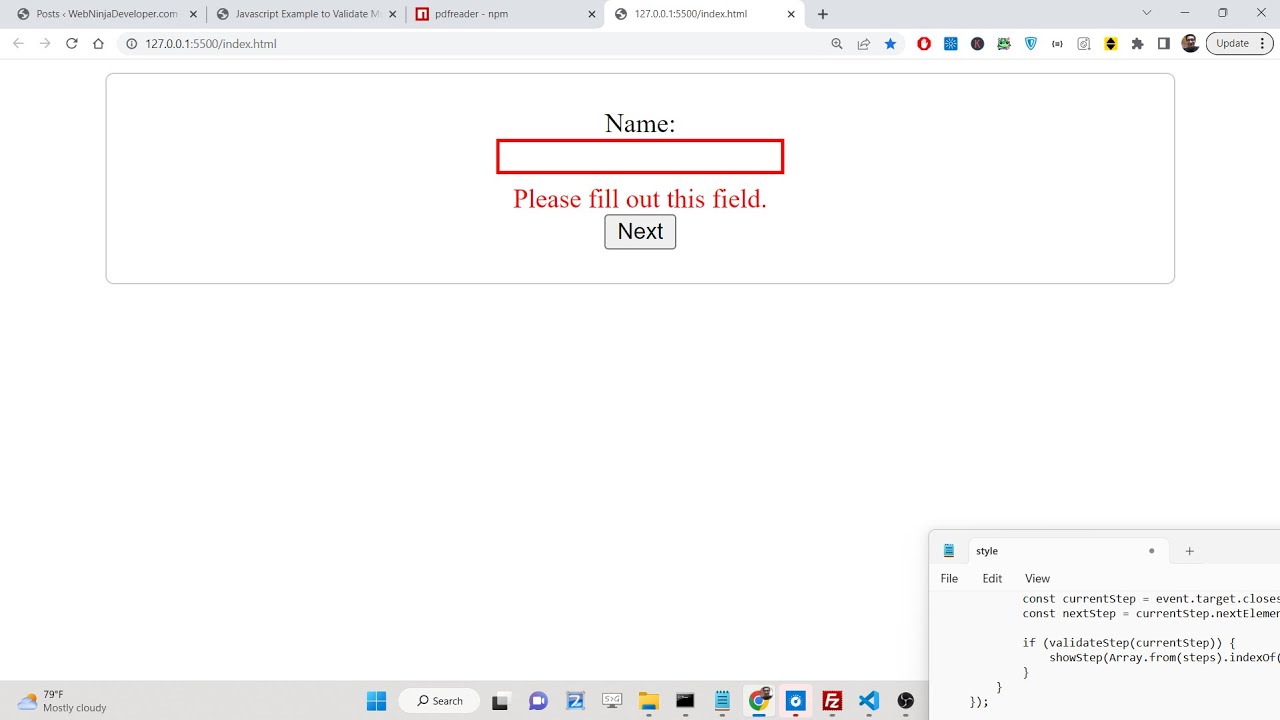The height and width of the screenshot is (720, 1280).
Task: Toggle the browser side panel
Action: point(1164,44)
